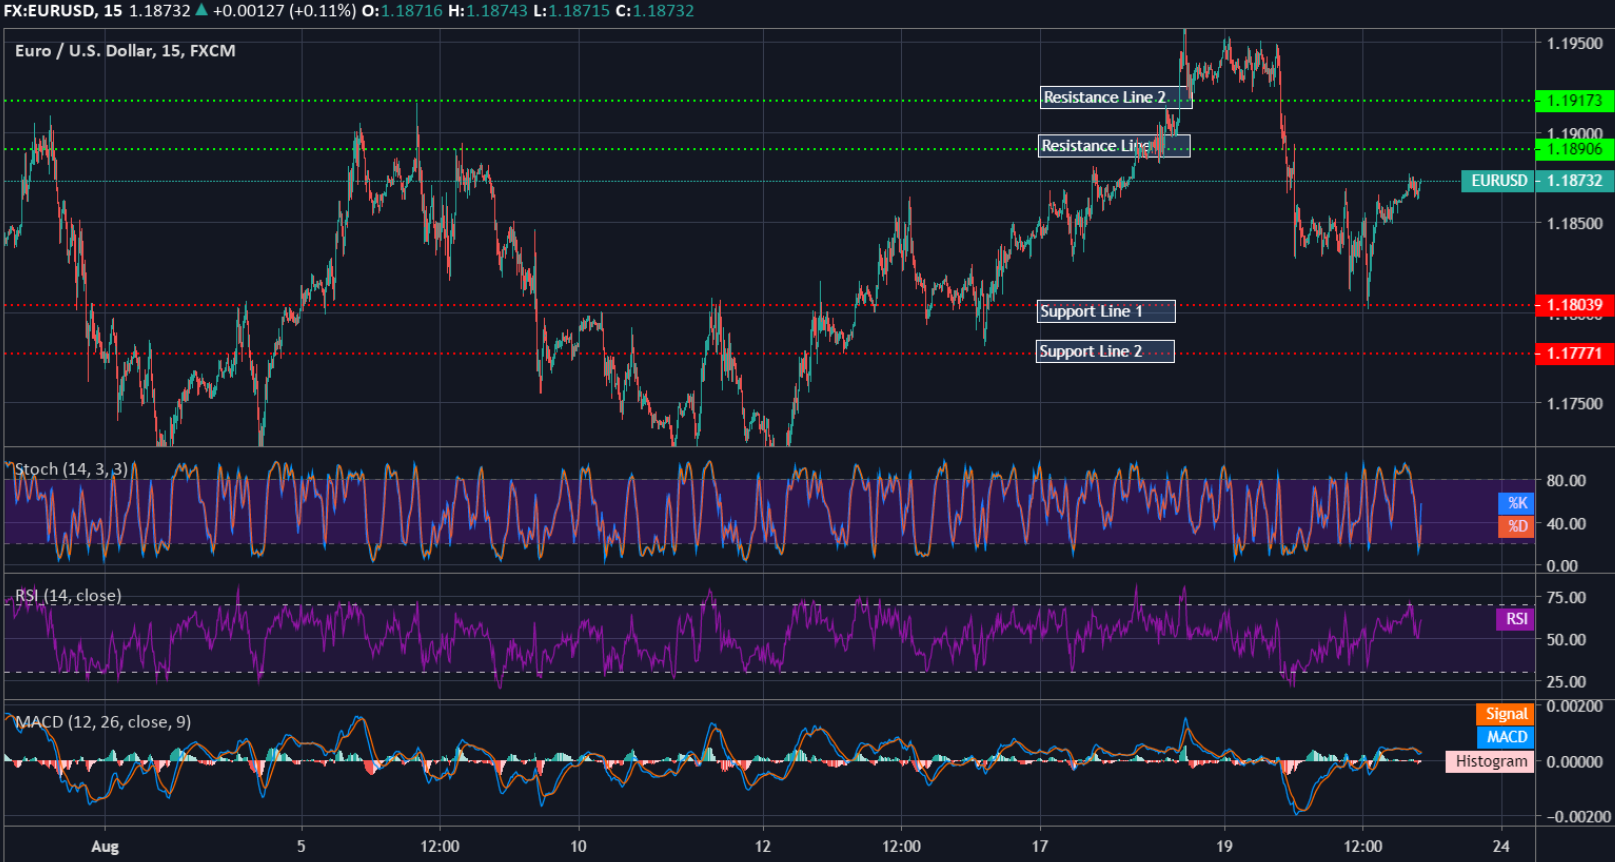This screenshot has height=862, width=1615.
Task: Click the blue MACD label tag
Action: click(x=1505, y=737)
